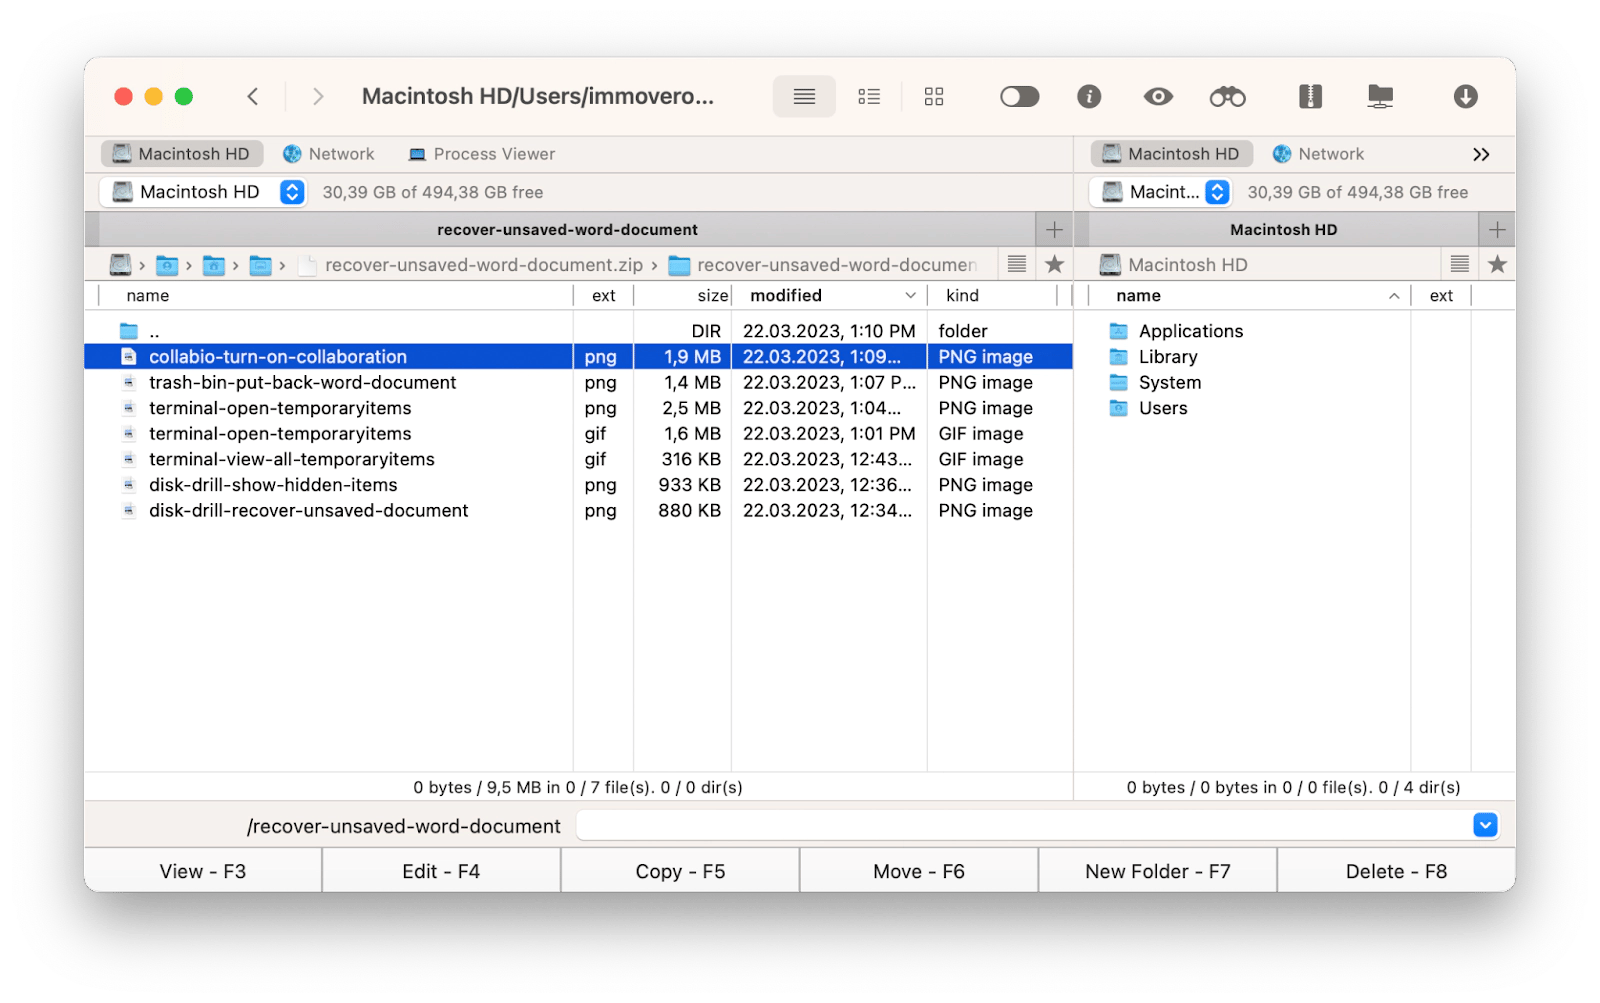This screenshot has height=1003, width=1600.
Task: Flip the toolbar toggle switch
Action: pos(1020,96)
